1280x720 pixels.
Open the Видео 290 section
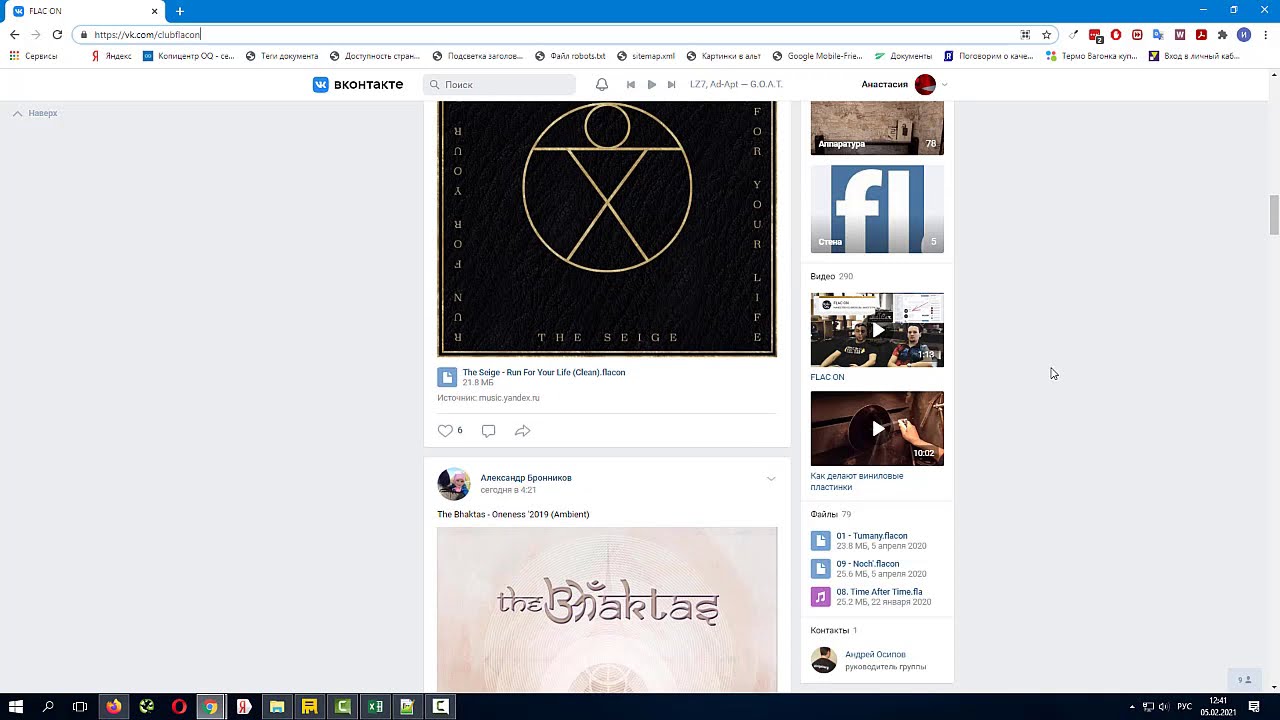832,276
